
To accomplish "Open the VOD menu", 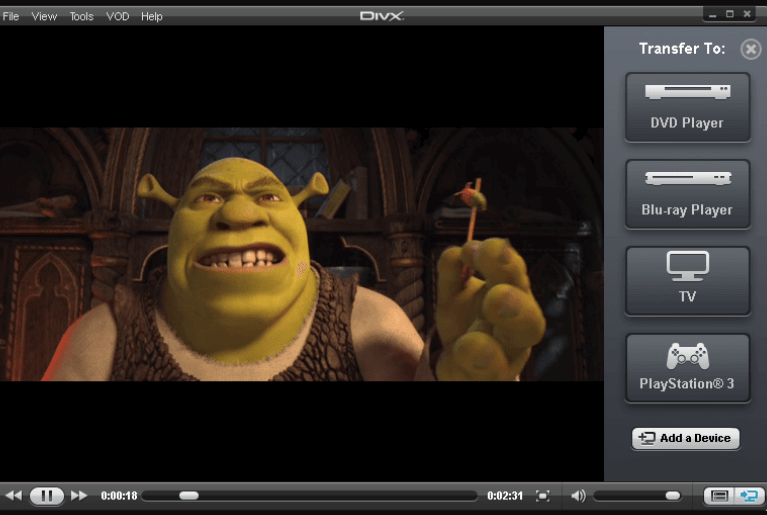I will pos(117,16).
